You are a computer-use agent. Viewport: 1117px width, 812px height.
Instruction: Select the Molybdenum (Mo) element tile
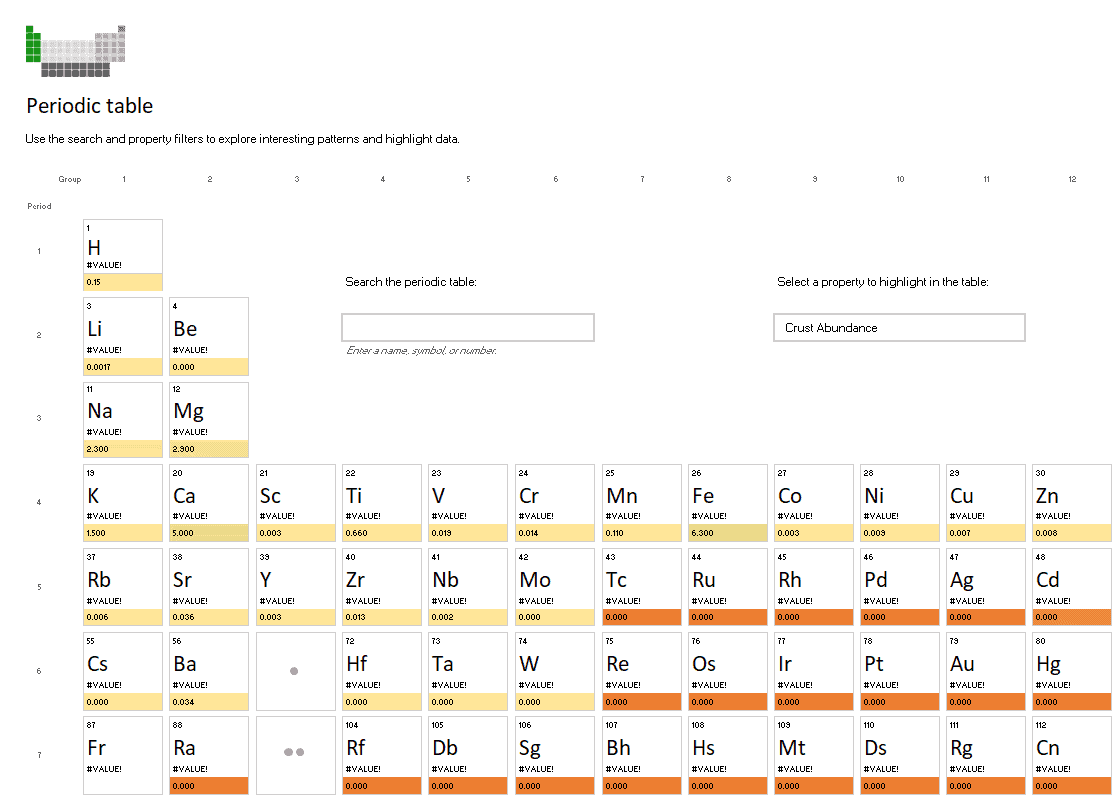(555, 587)
